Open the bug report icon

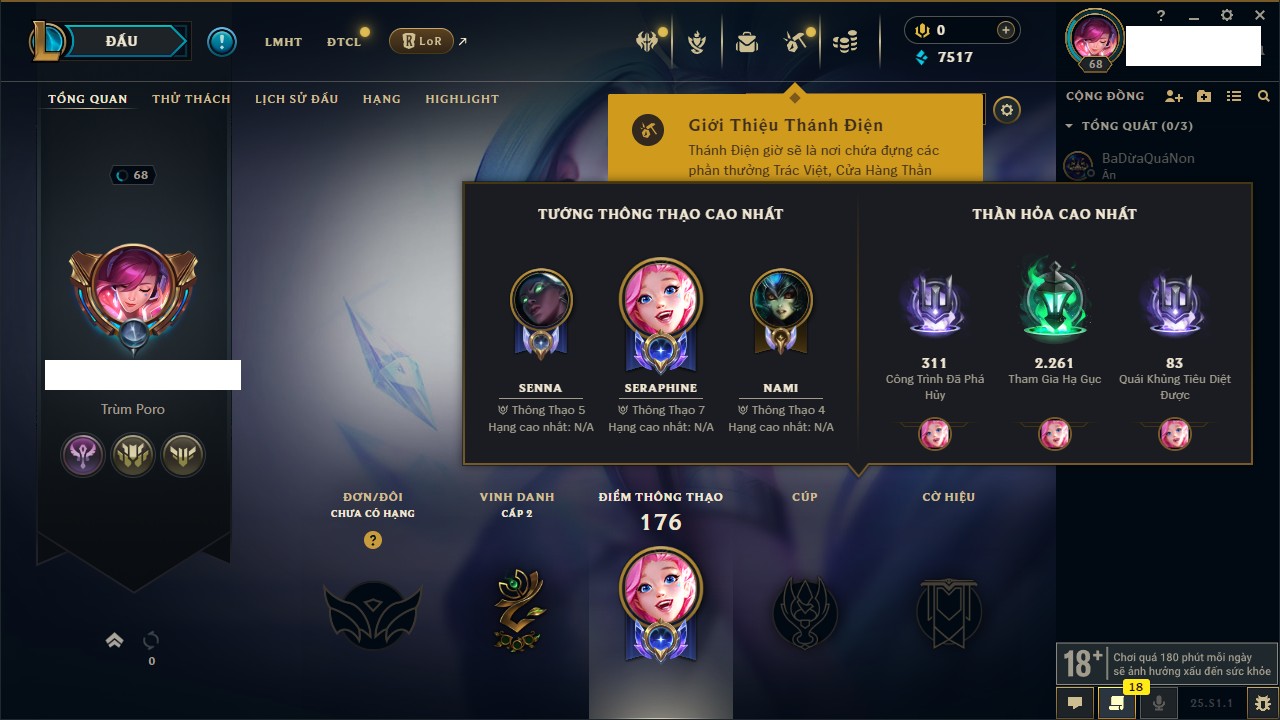pos(1263,703)
